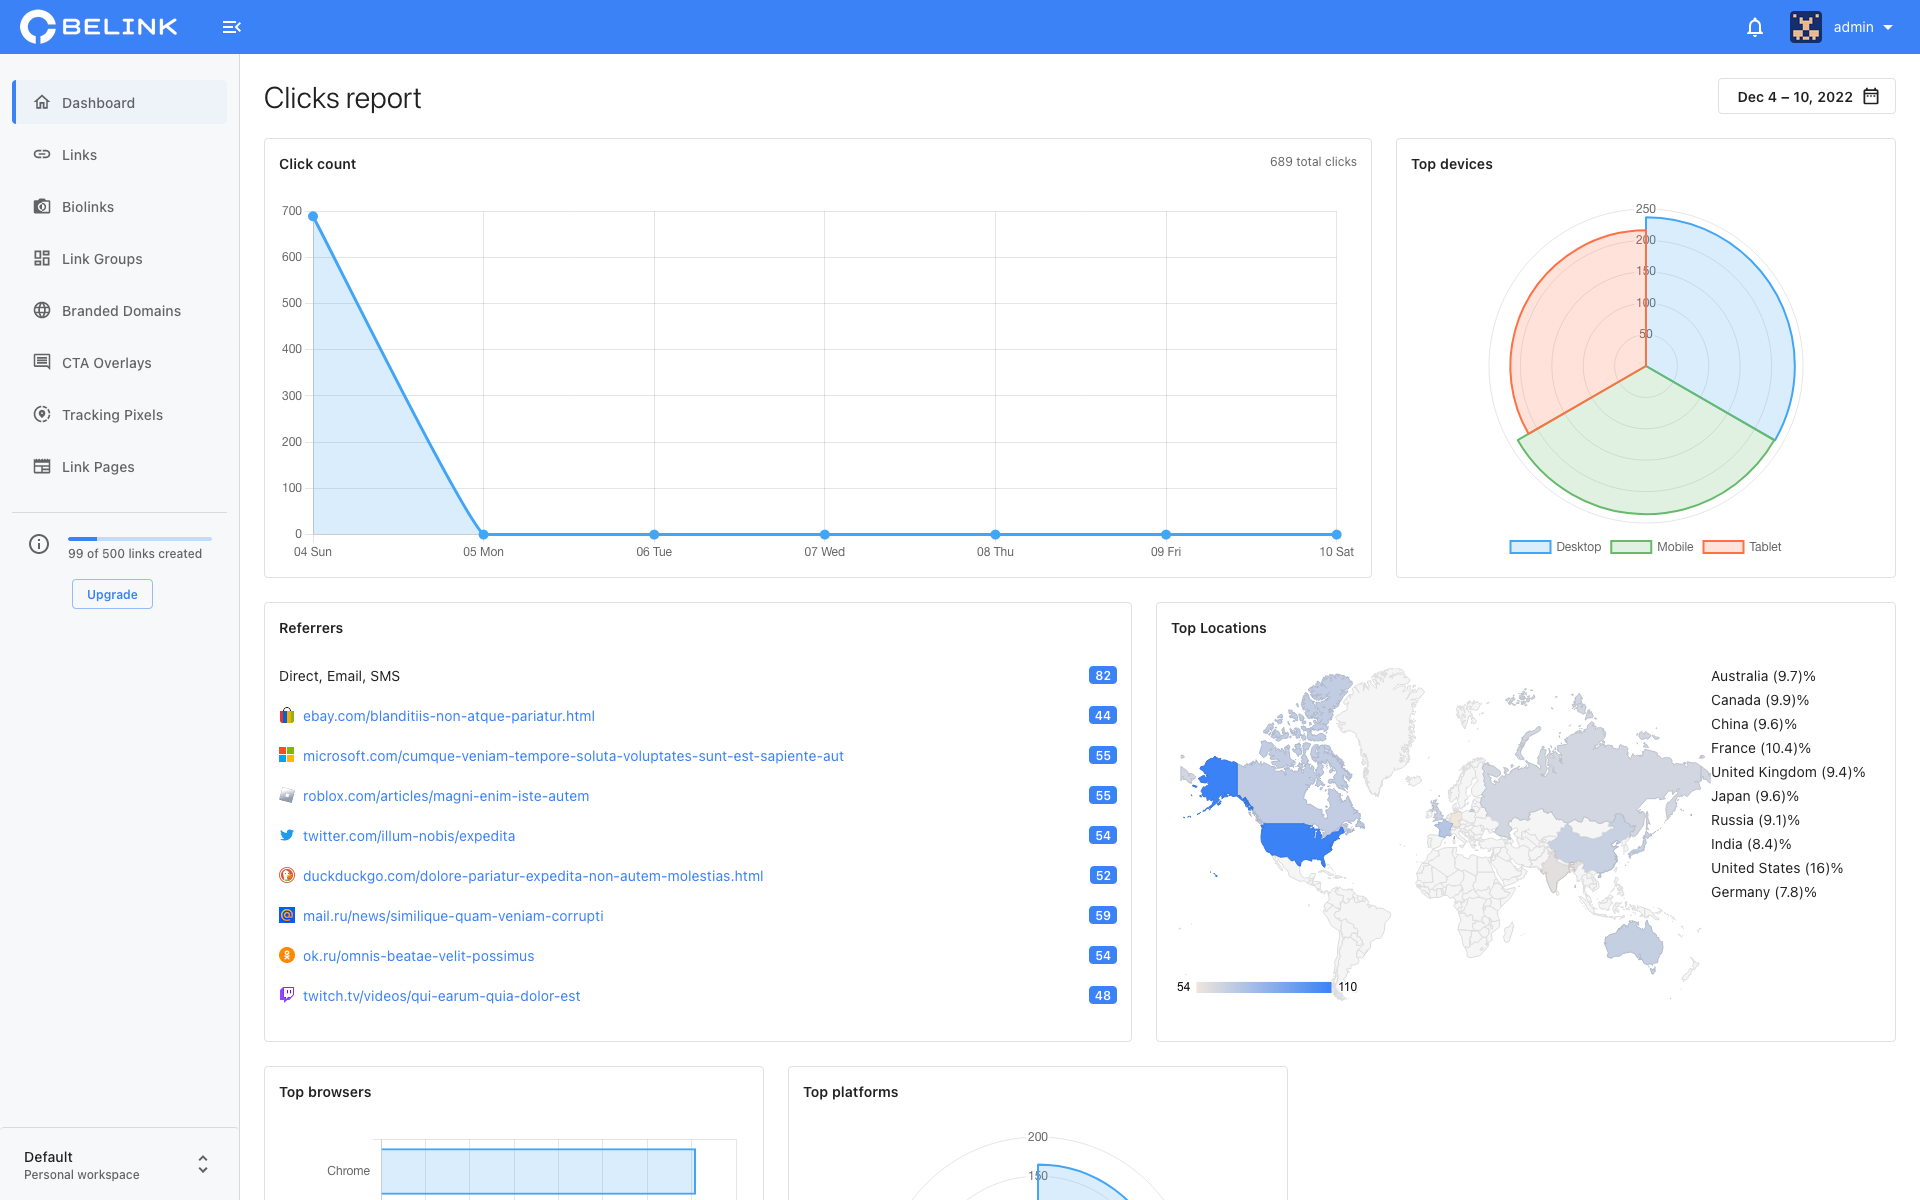Open calendar icon in date range picker
Viewport: 1920px width, 1200px height.
[1871, 97]
